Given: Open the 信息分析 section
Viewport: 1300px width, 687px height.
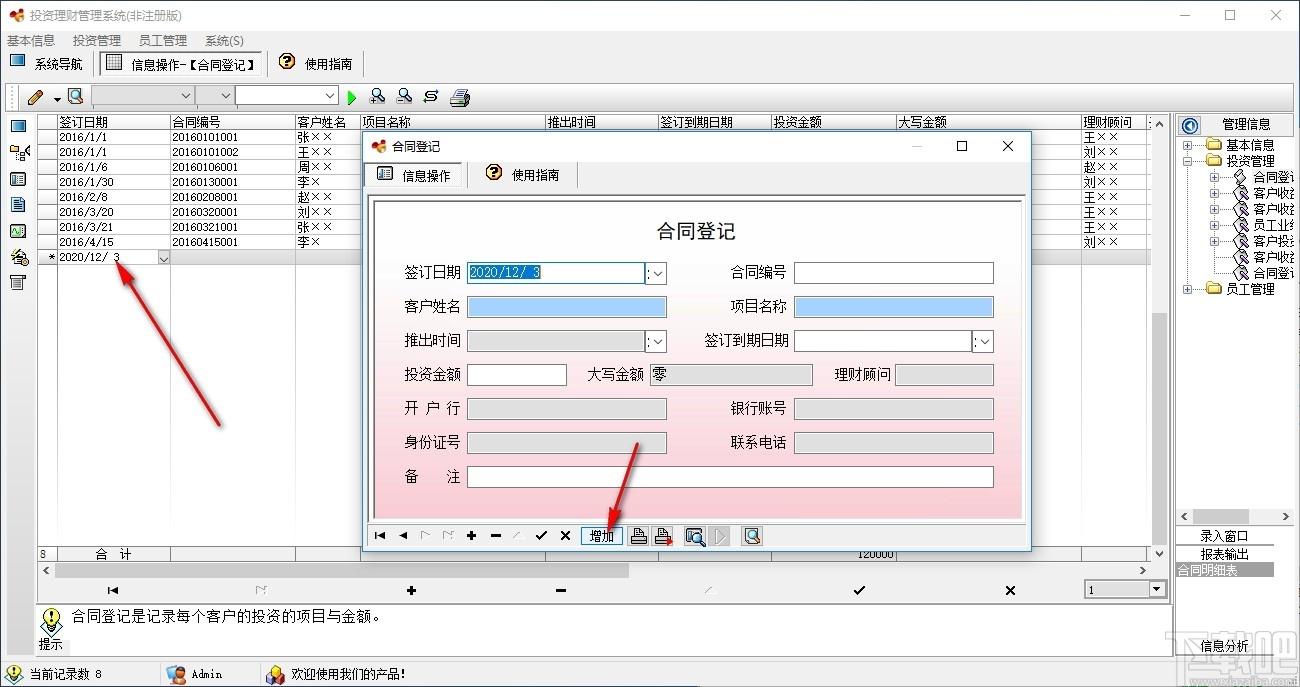Looking at the screenshot, I should point(1224,646).
